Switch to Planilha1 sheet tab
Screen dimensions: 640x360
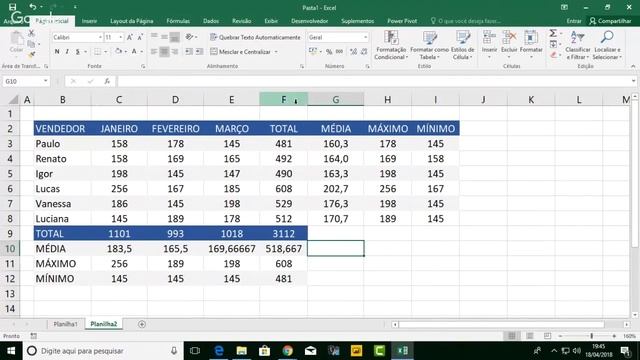pyautogui.click(x=65, y=324)
